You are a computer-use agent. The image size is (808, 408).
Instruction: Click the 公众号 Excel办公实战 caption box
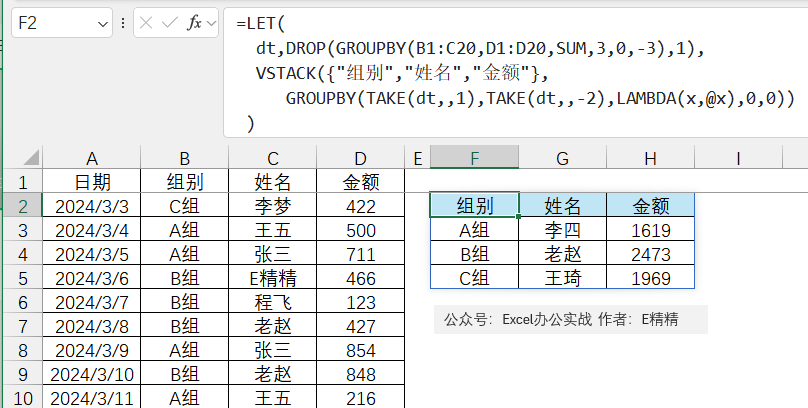point(571,319)
